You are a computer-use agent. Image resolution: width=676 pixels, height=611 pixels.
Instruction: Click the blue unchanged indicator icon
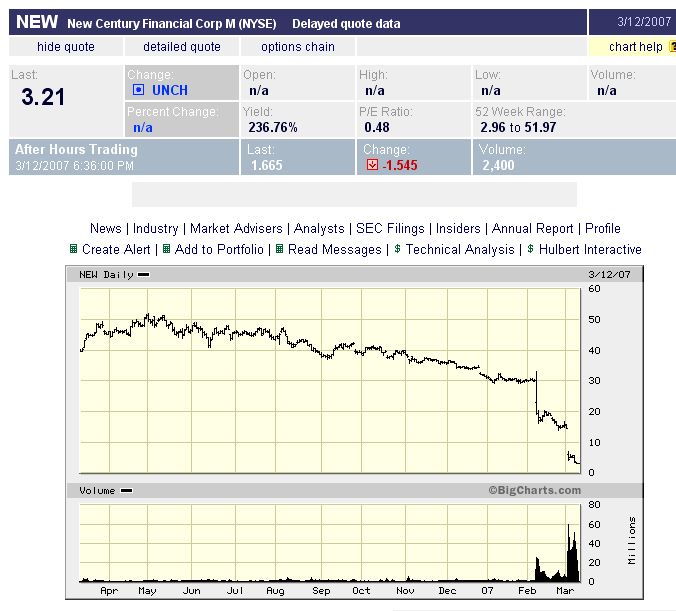[139, 90]
